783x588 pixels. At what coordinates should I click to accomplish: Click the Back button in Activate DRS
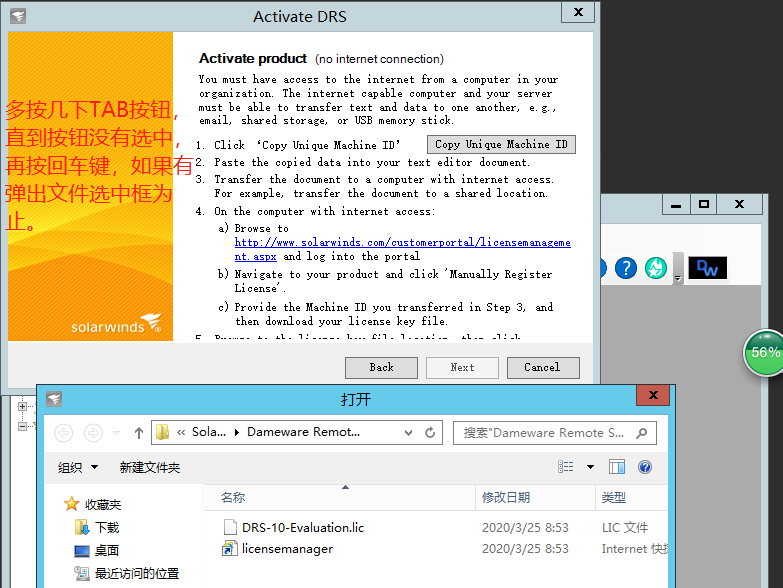point(381,367)
